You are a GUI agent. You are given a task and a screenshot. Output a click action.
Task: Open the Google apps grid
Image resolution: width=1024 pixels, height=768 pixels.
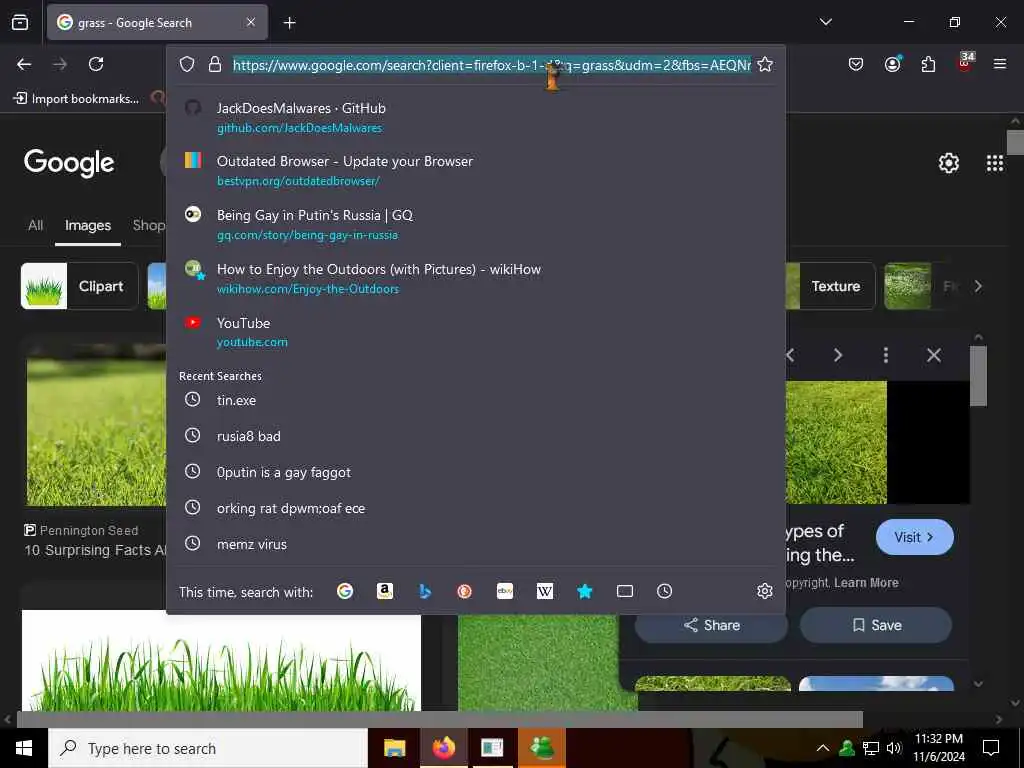[995, 163]
